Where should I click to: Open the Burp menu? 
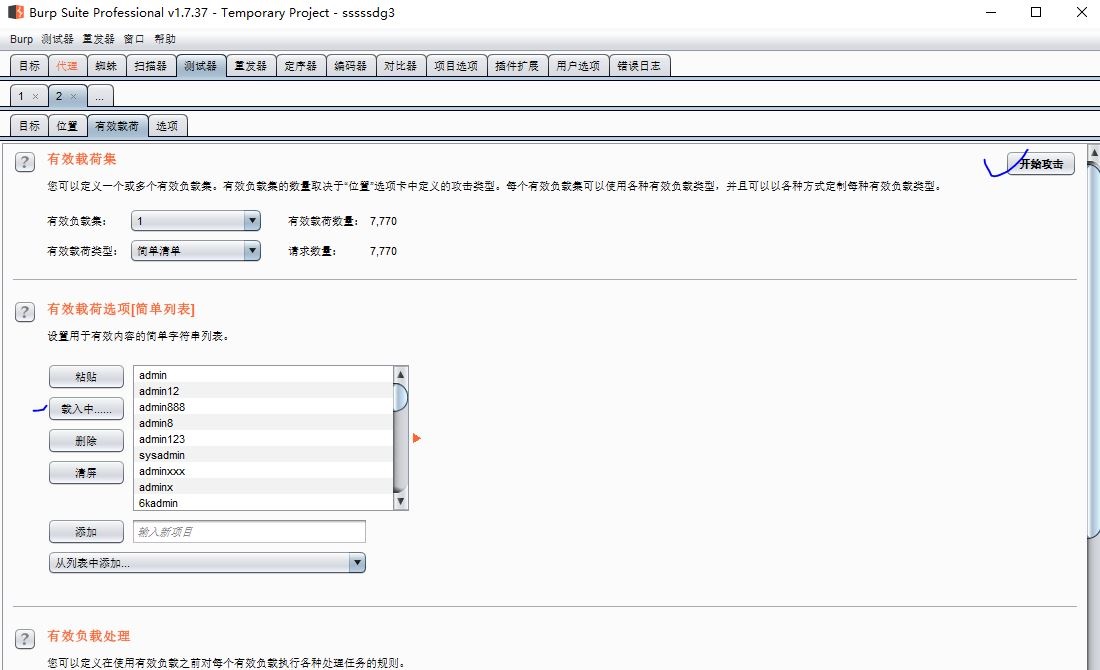tap(21, 39)
